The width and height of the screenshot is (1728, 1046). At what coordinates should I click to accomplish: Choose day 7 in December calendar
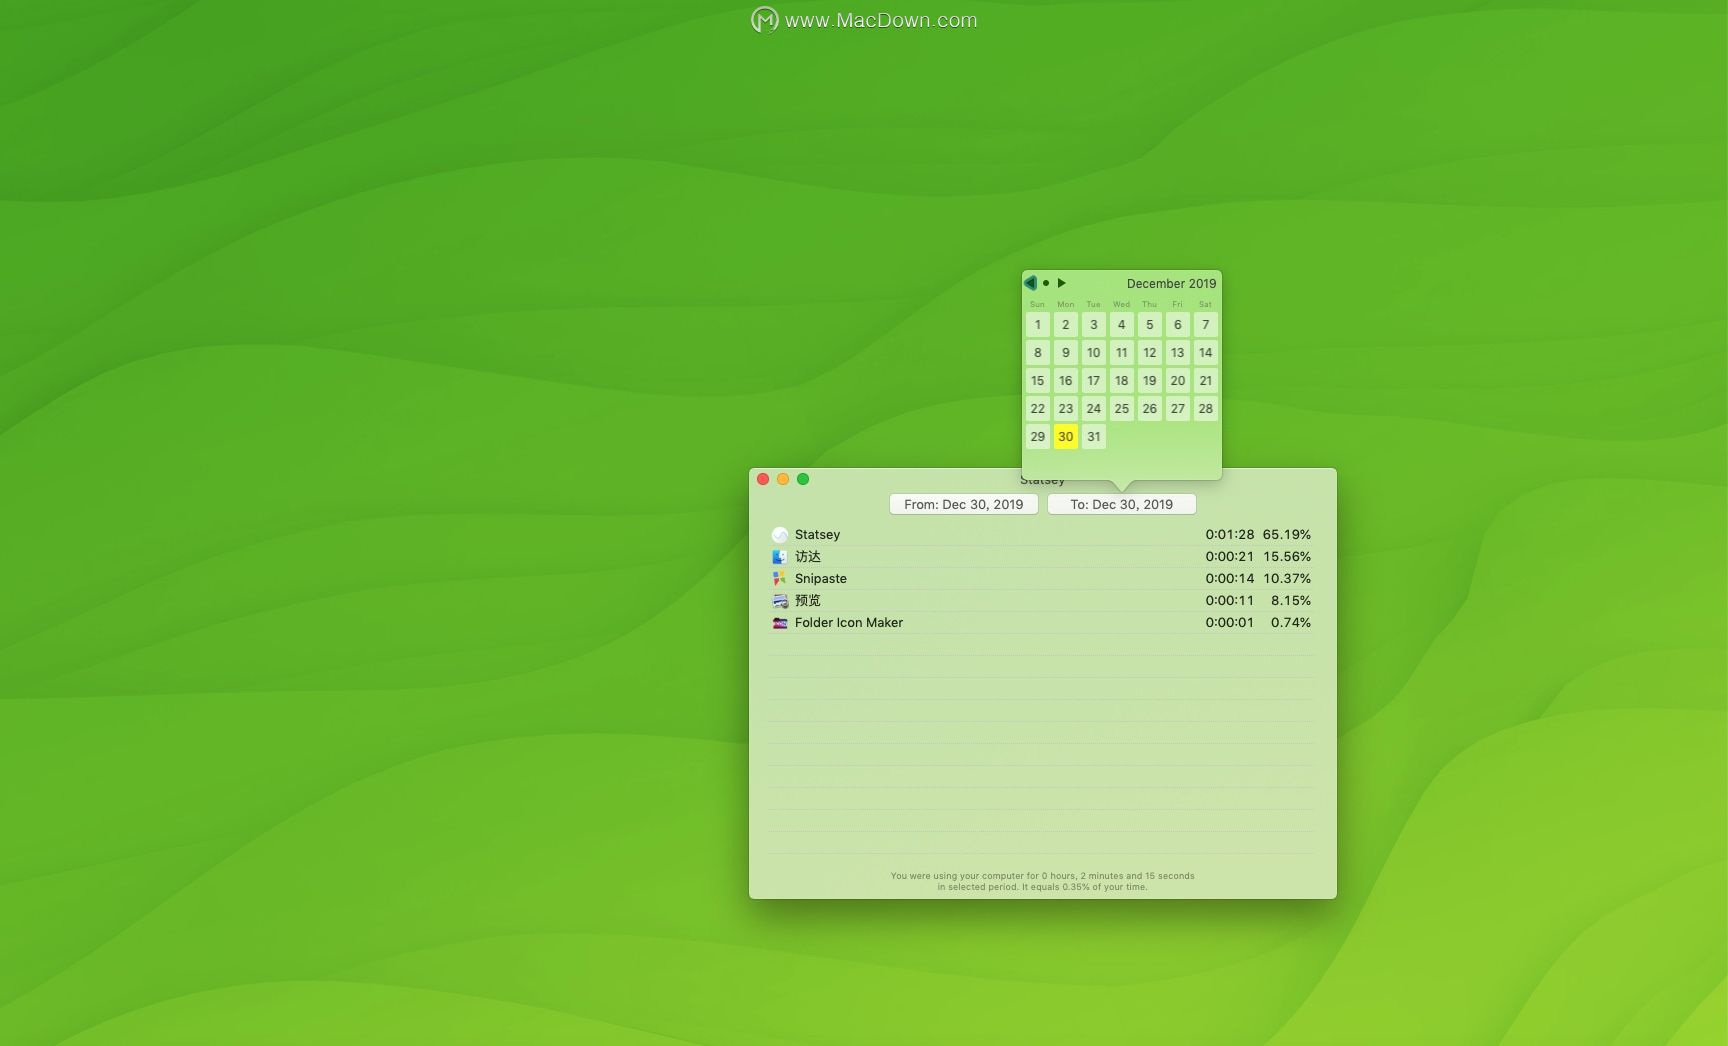click(x=1206, y=325)
